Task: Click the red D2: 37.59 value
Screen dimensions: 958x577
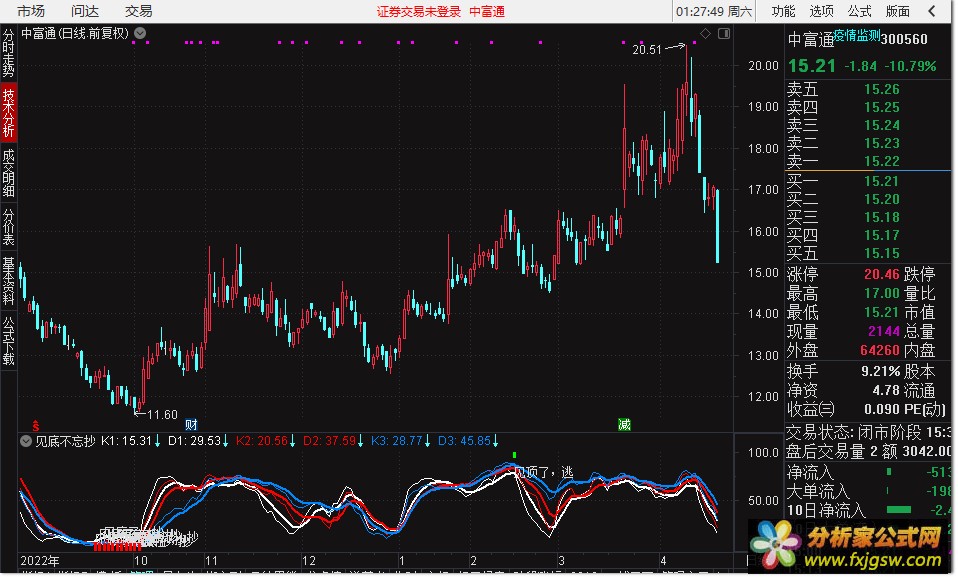Action: [x=333, y=441]
